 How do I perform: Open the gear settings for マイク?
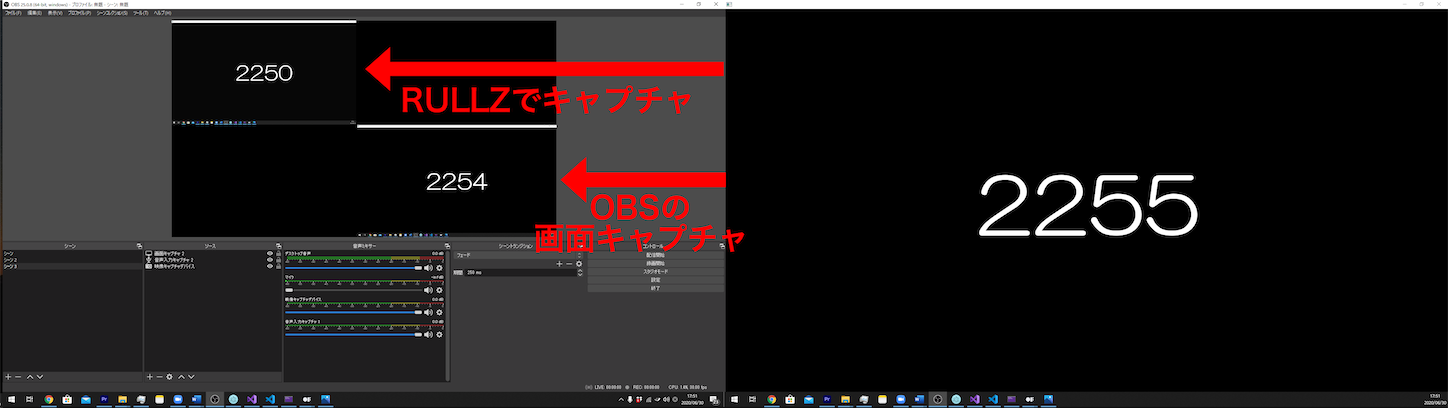click(439, 290)
